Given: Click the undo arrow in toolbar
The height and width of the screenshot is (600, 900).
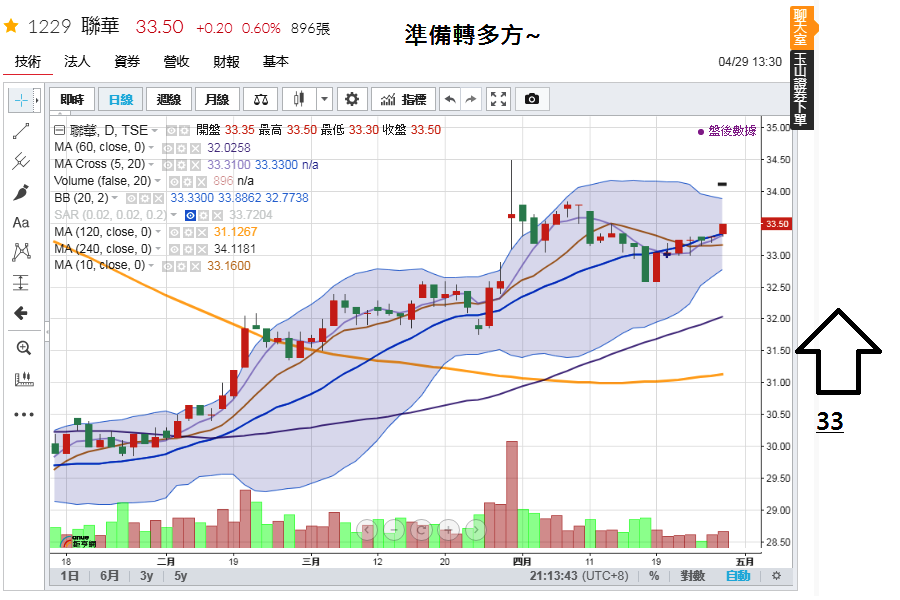Looking at the screenshot, I should pyautogui.click(x=450, y=99).
